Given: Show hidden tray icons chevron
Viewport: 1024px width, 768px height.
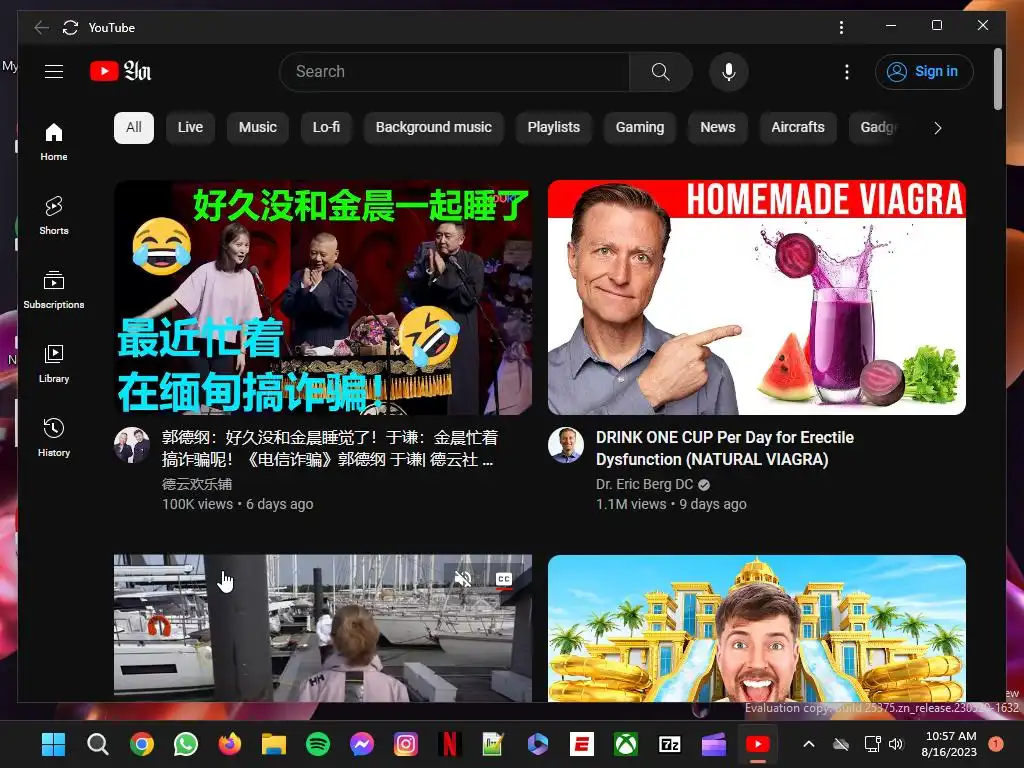Looking at the screenshot, I should (x=808, y=744).
